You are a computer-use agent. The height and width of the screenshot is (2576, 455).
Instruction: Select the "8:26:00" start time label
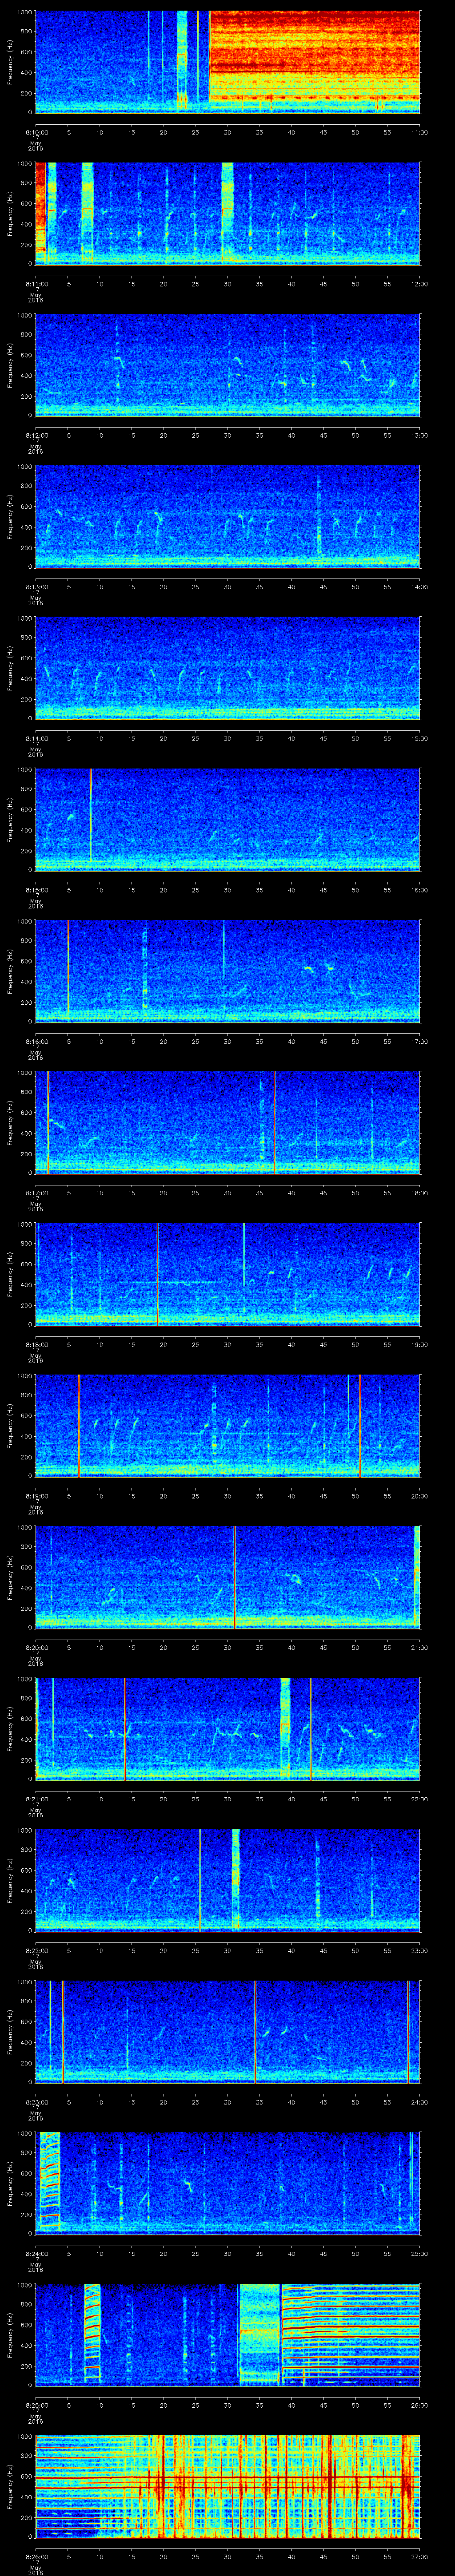coord(37,2556)
